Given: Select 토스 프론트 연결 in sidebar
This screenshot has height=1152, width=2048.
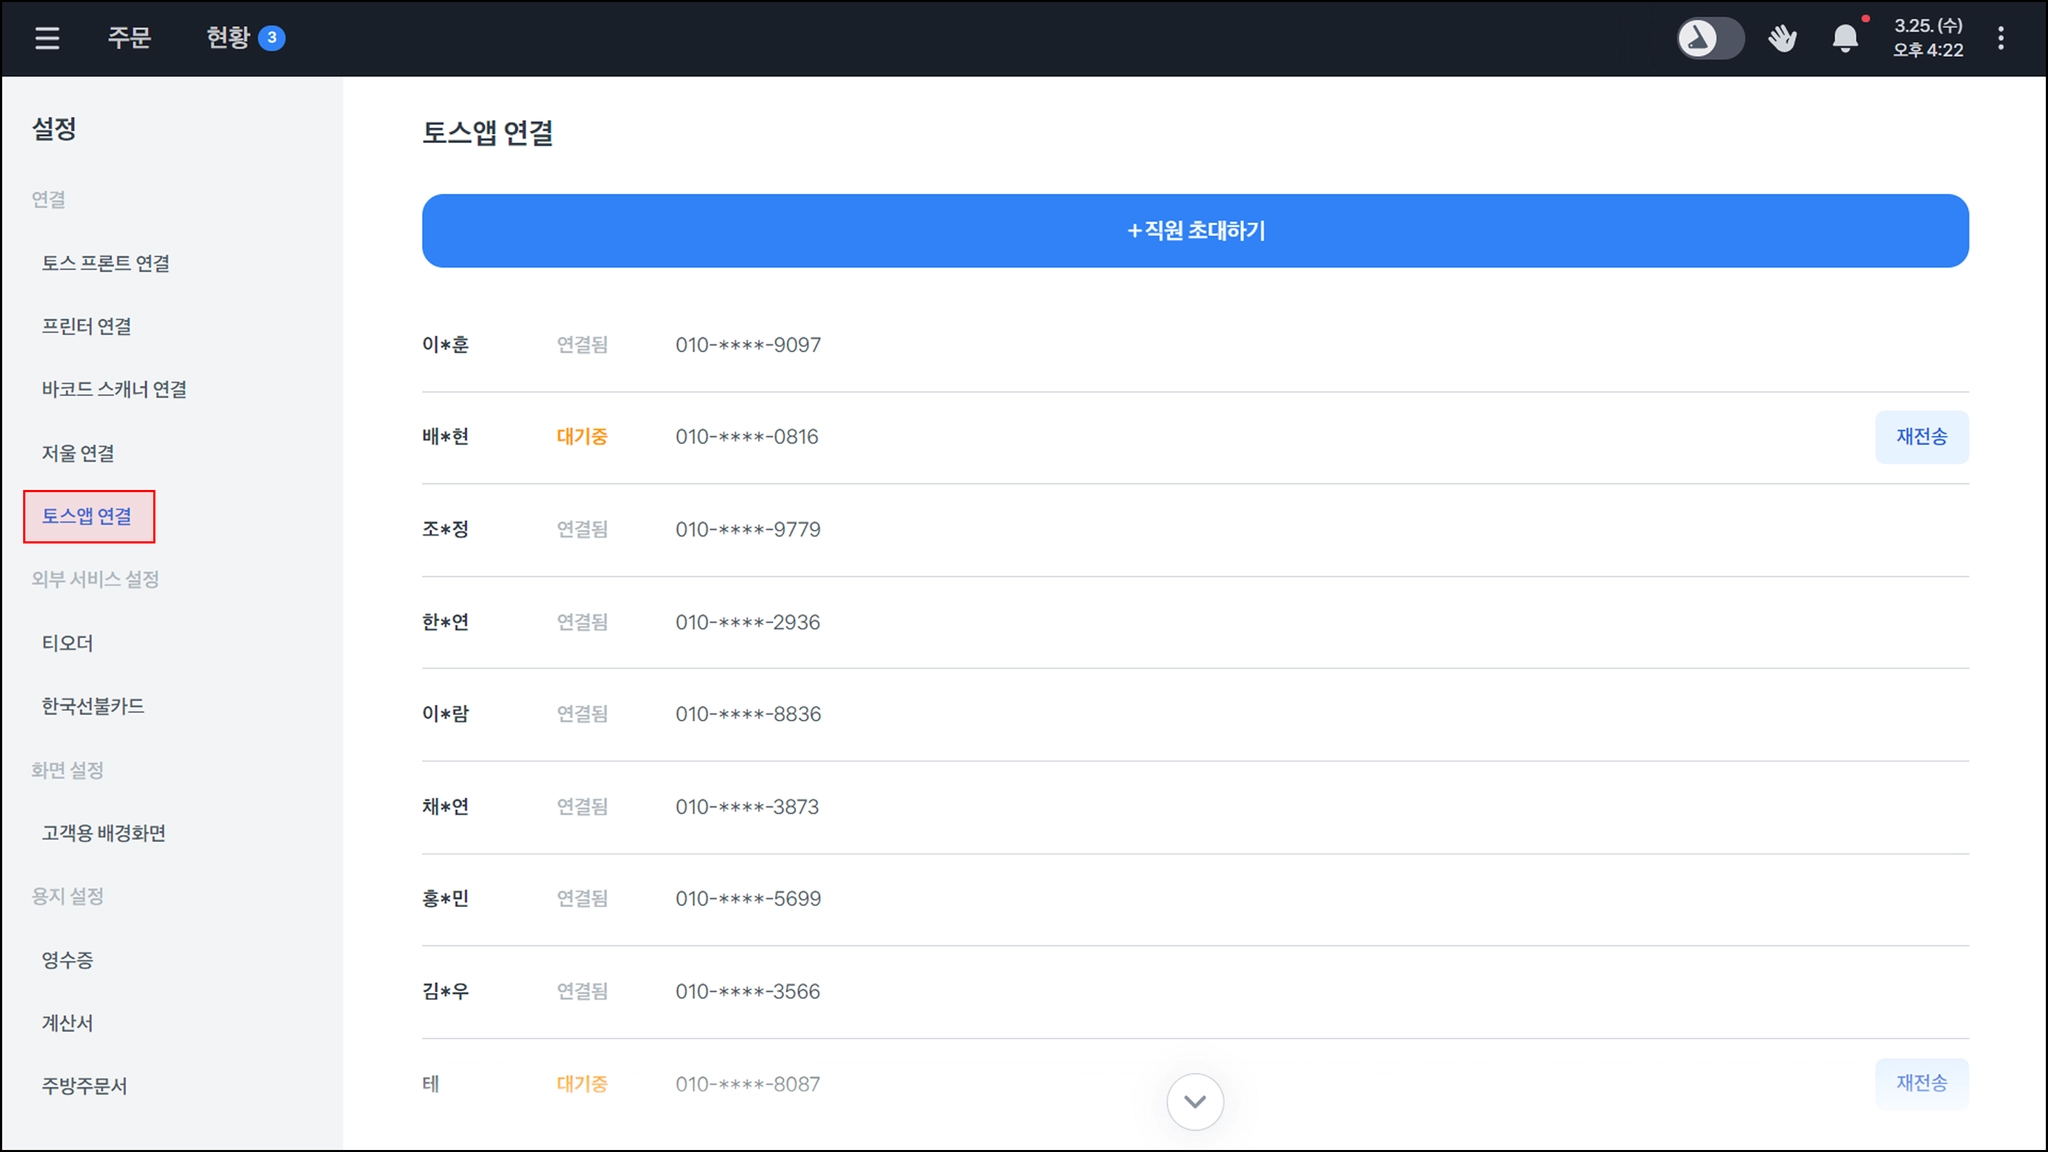Looking at the screenshot, I should 105,263.
